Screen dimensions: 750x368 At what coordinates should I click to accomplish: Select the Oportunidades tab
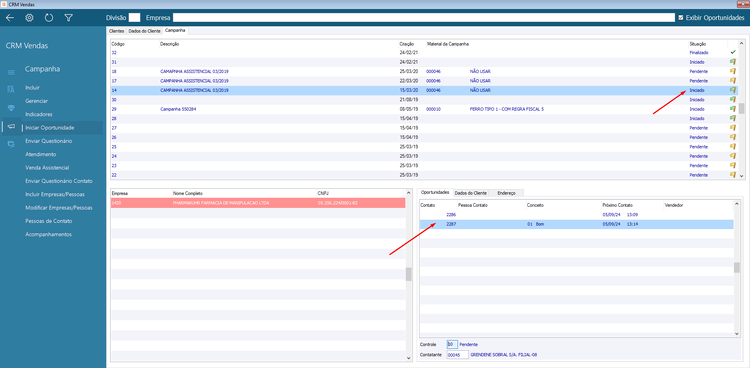pos(435,192)
